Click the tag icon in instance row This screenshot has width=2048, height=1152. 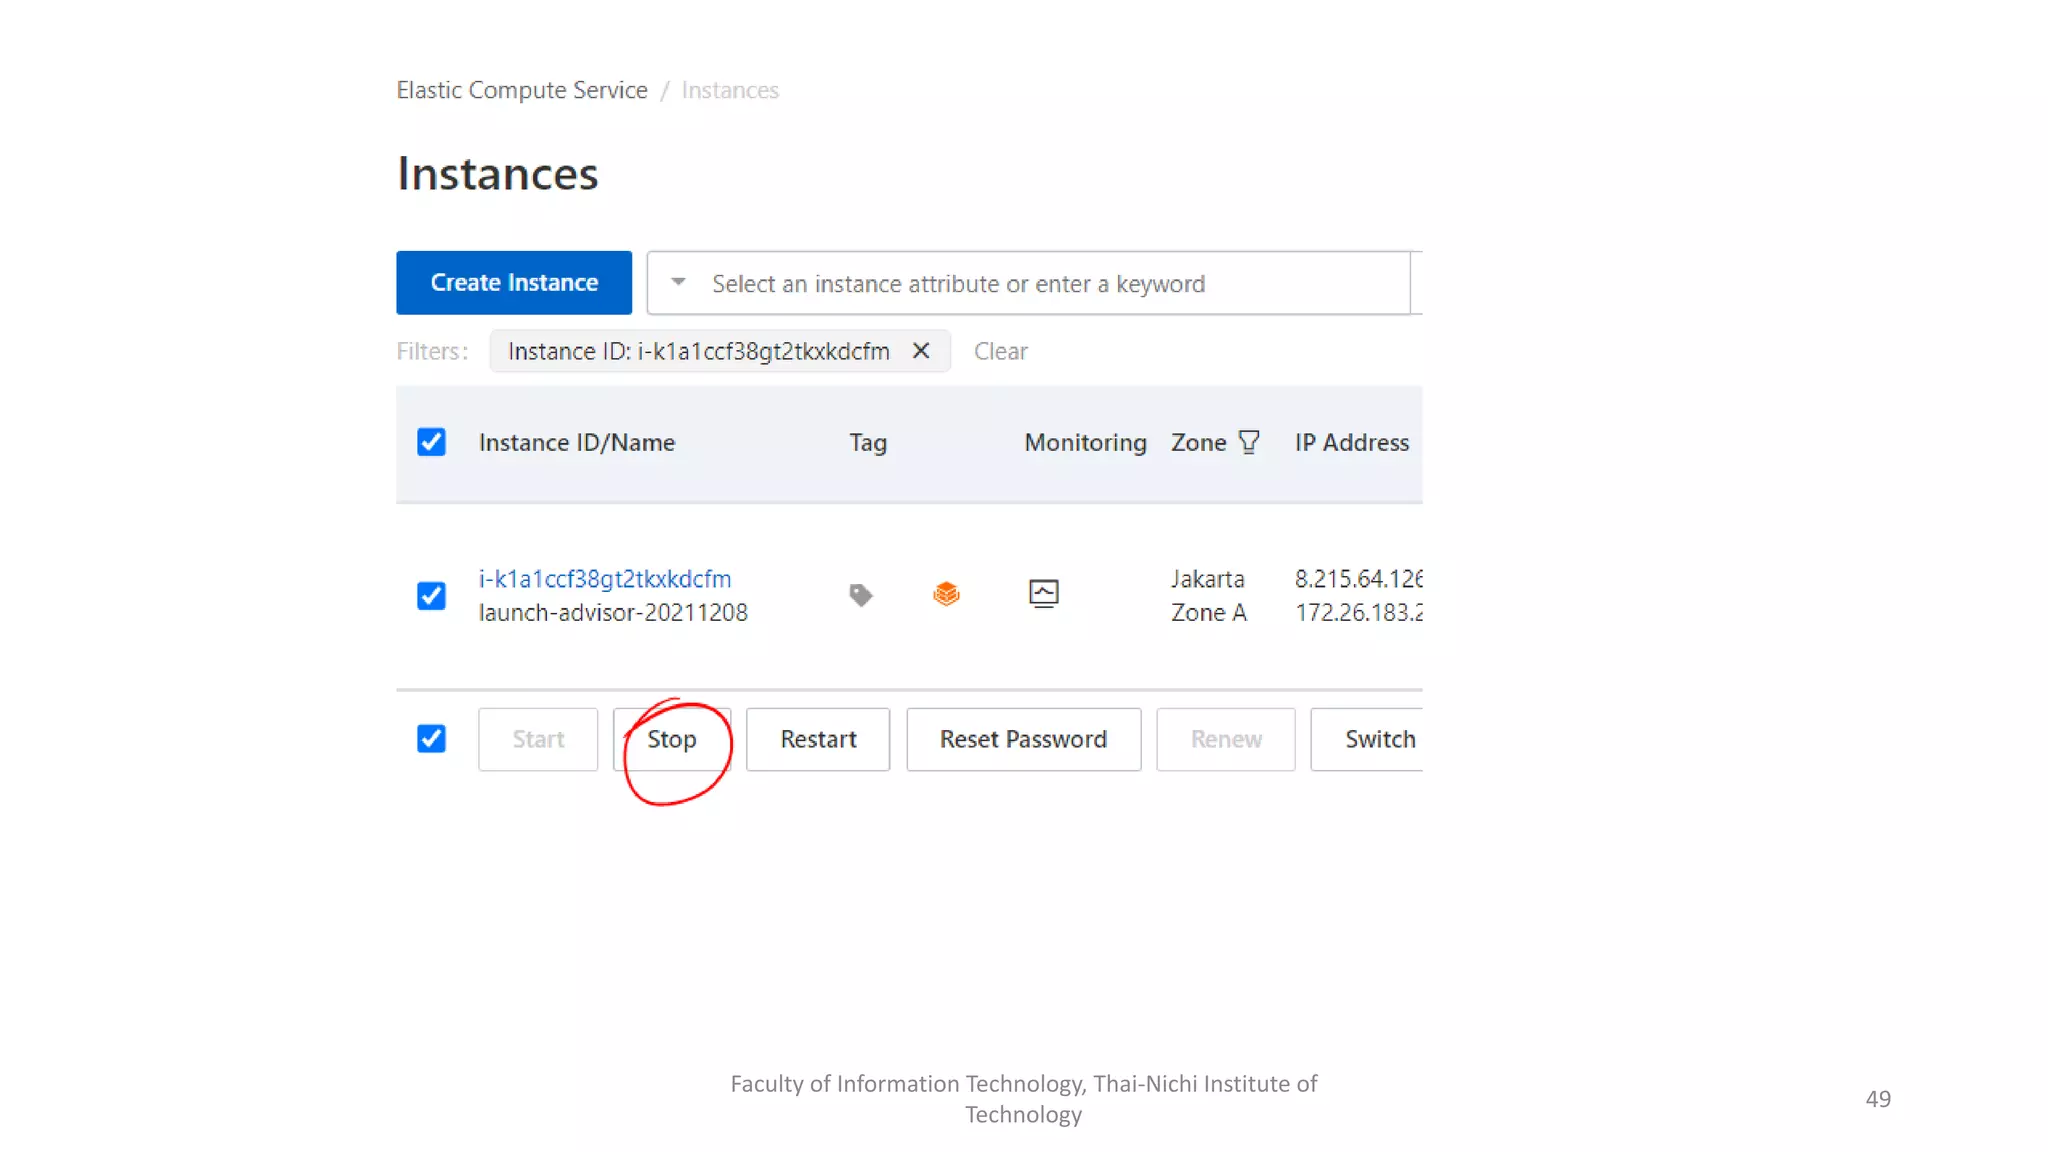(860, 595)
